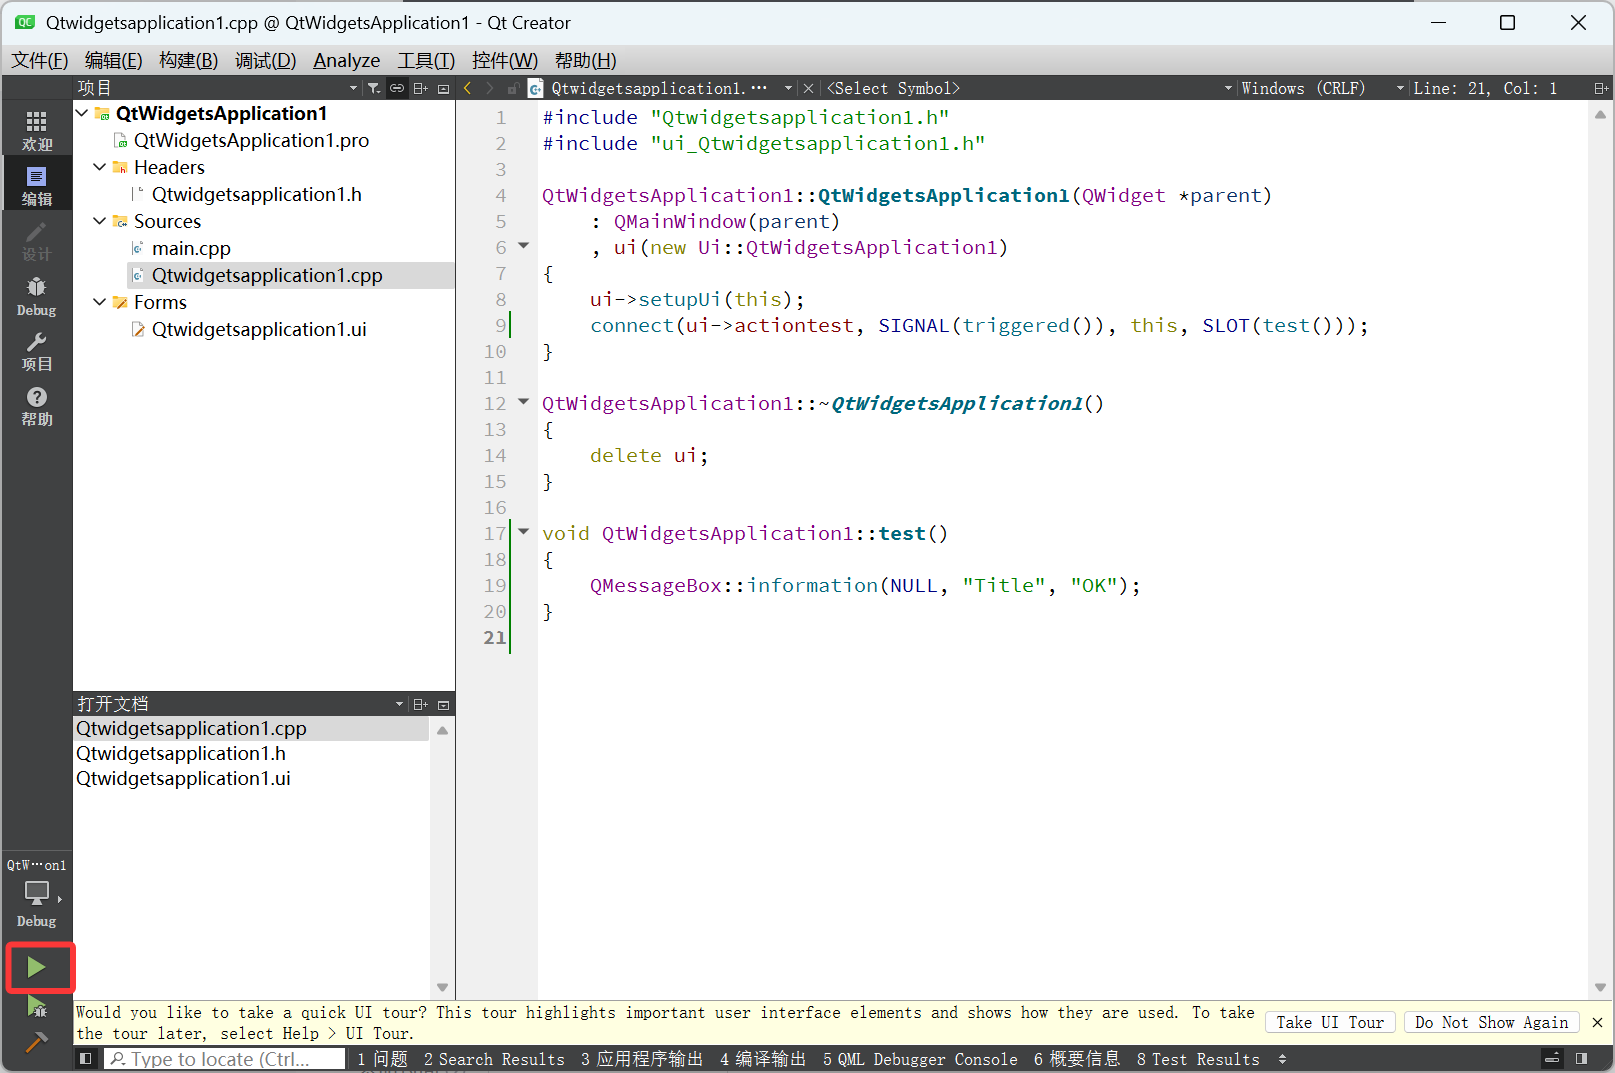Fold the destructor at line 12
Image resolution: width=1615 pixels, height=1073 pixels.
point(523,402)
